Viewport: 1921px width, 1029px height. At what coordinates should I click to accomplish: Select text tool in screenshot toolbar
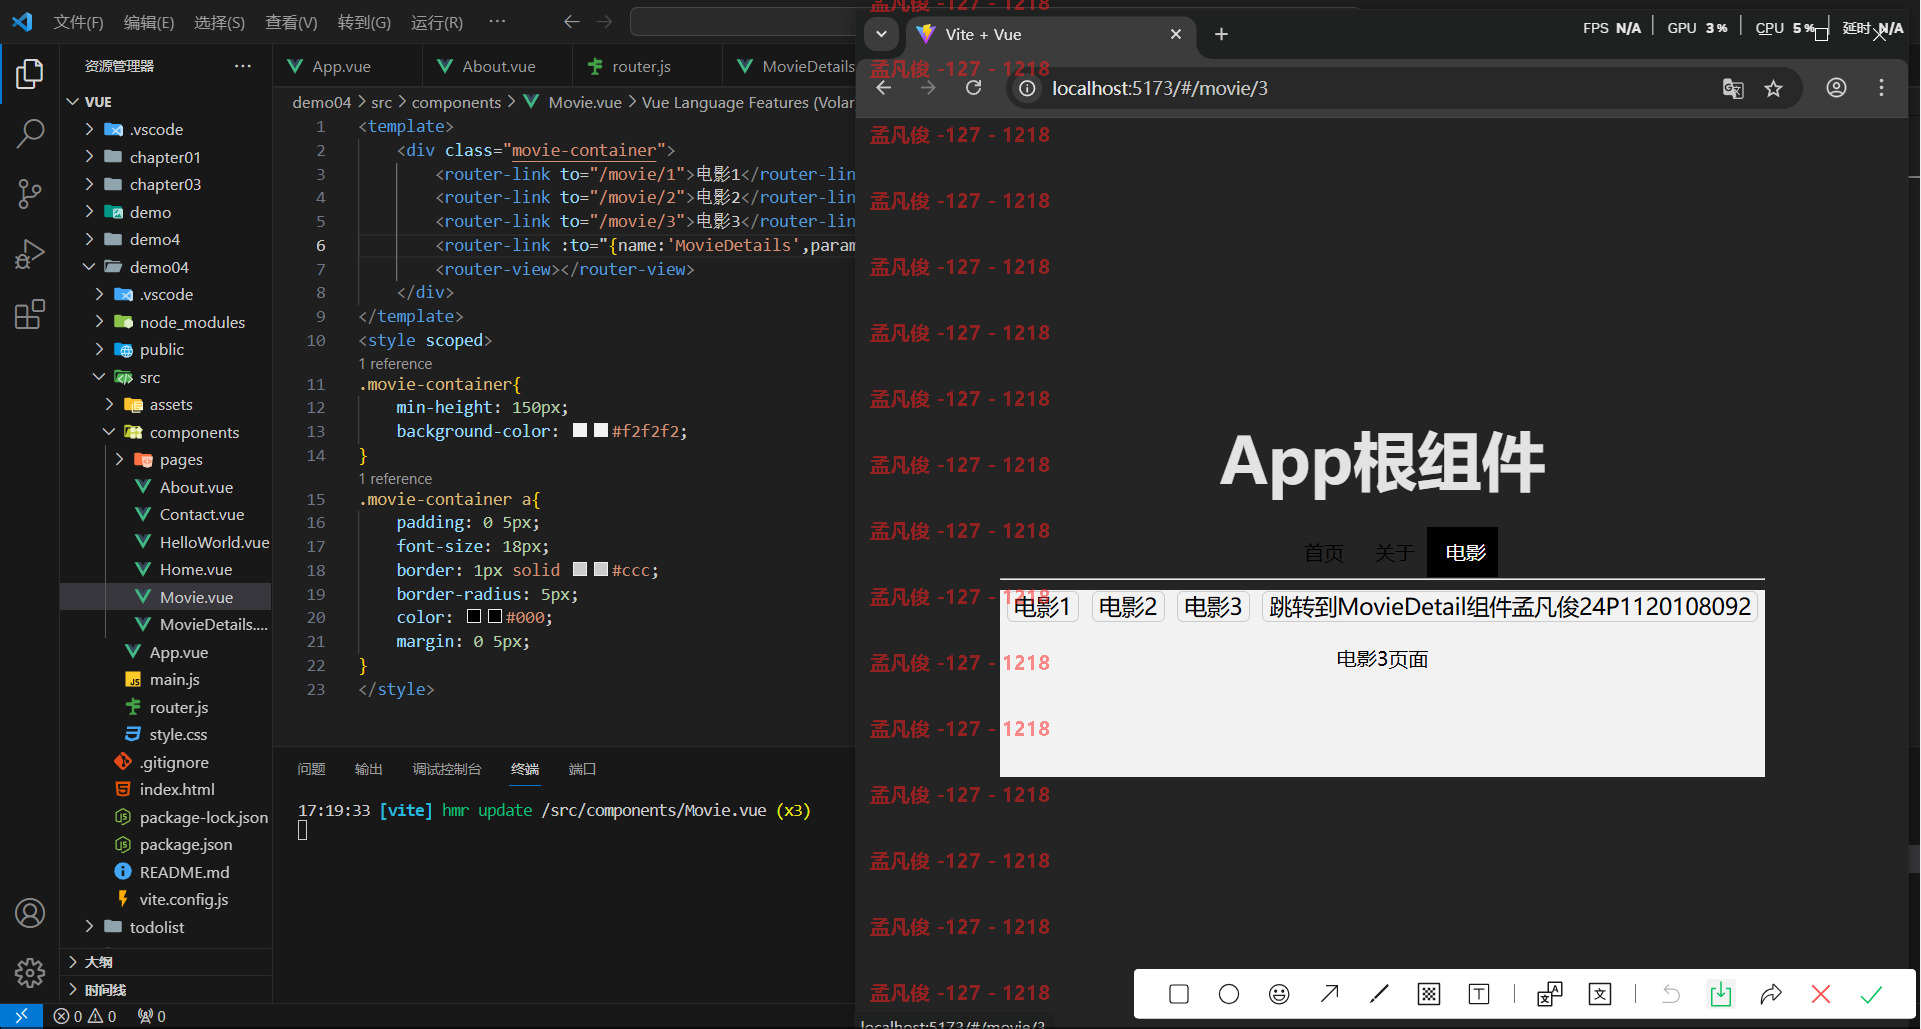tap(1479, 994)
